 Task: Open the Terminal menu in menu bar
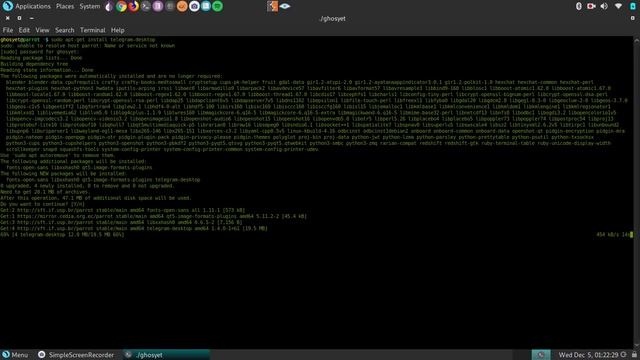click(x=93, y=30)
